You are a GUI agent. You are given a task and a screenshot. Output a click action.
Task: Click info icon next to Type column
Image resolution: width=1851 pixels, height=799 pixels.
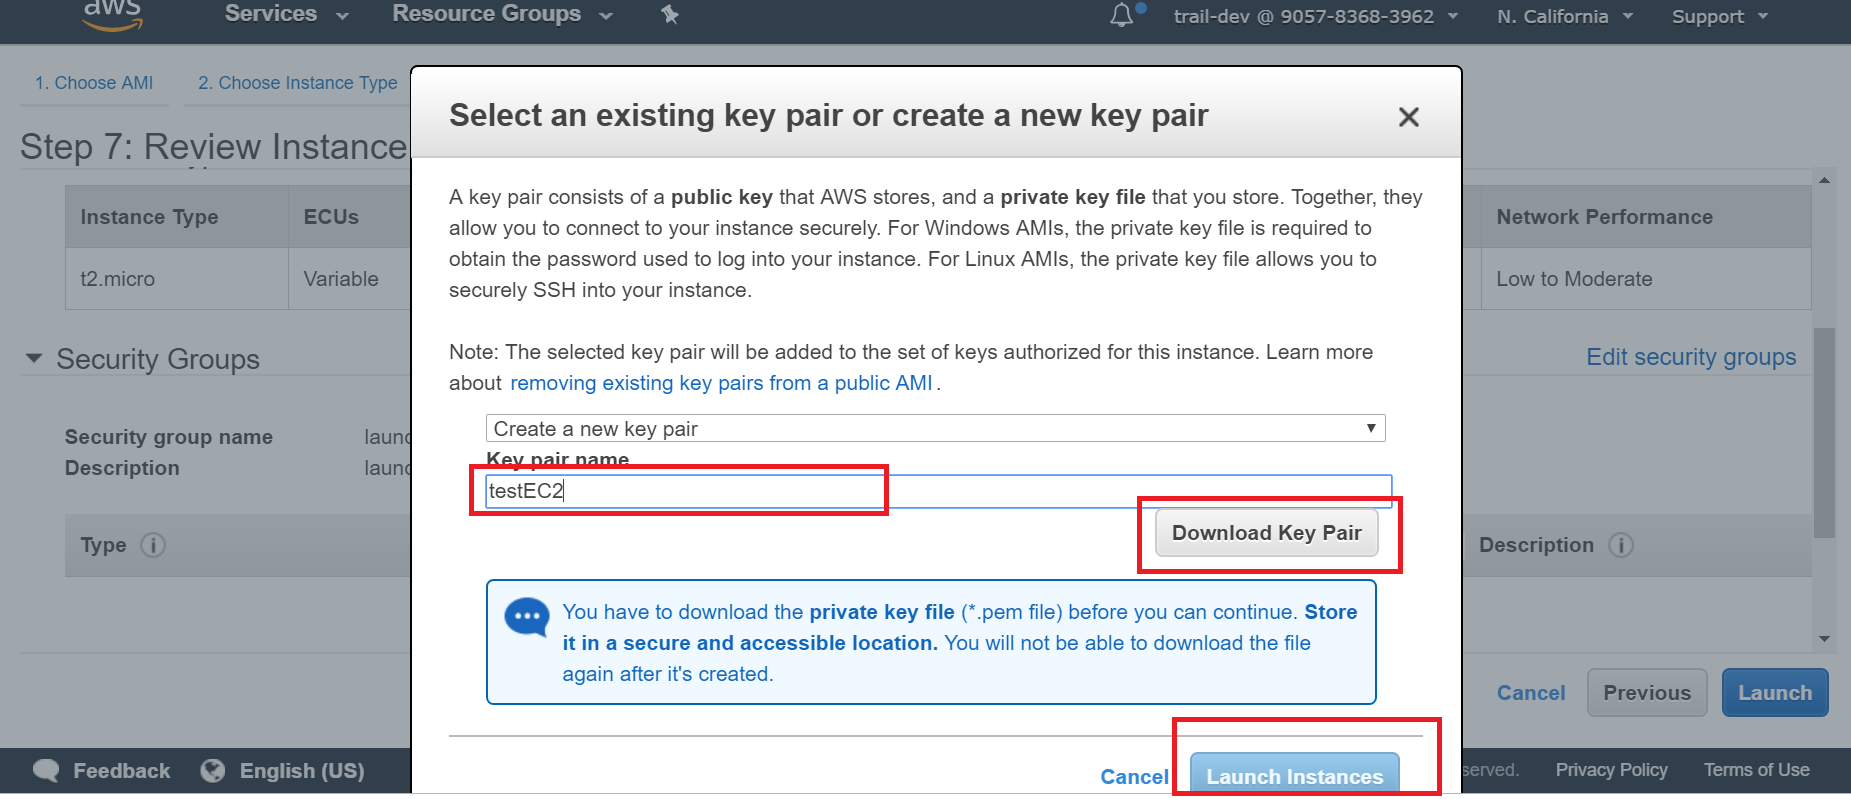[153, 545]
